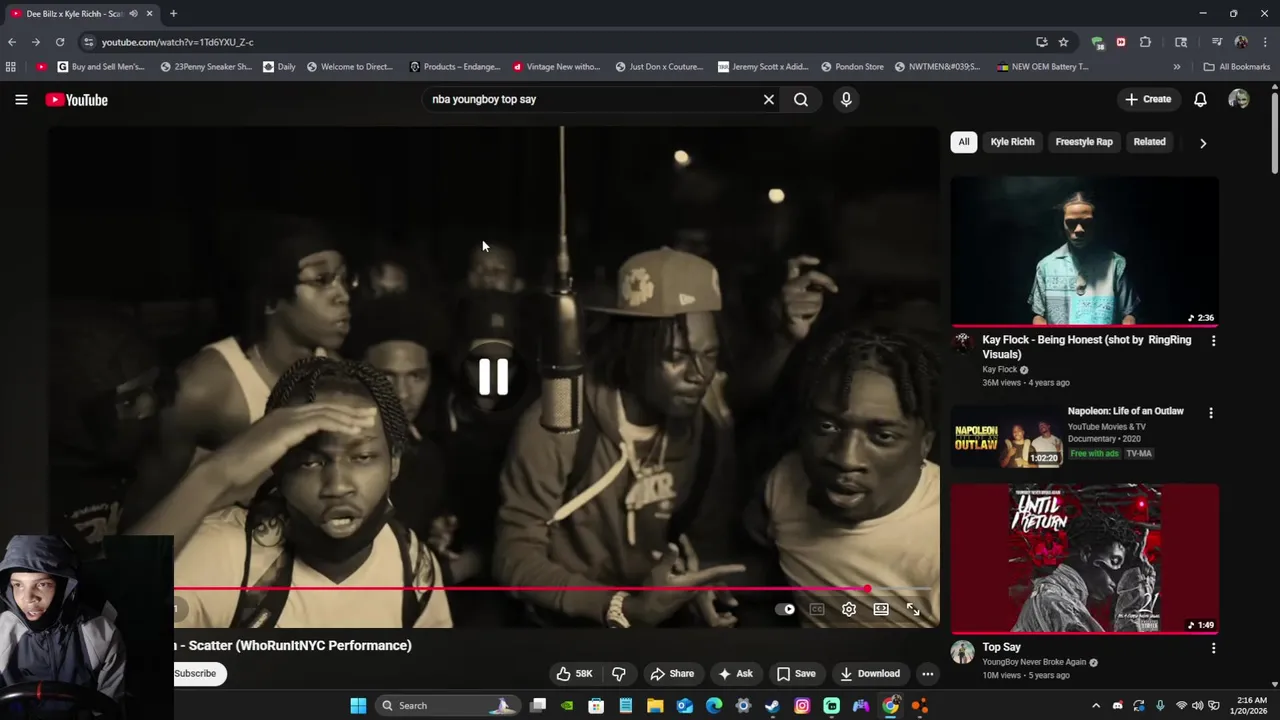
Task: Open options for Kay Flock Being Honest video
Action: point(1213,341)
